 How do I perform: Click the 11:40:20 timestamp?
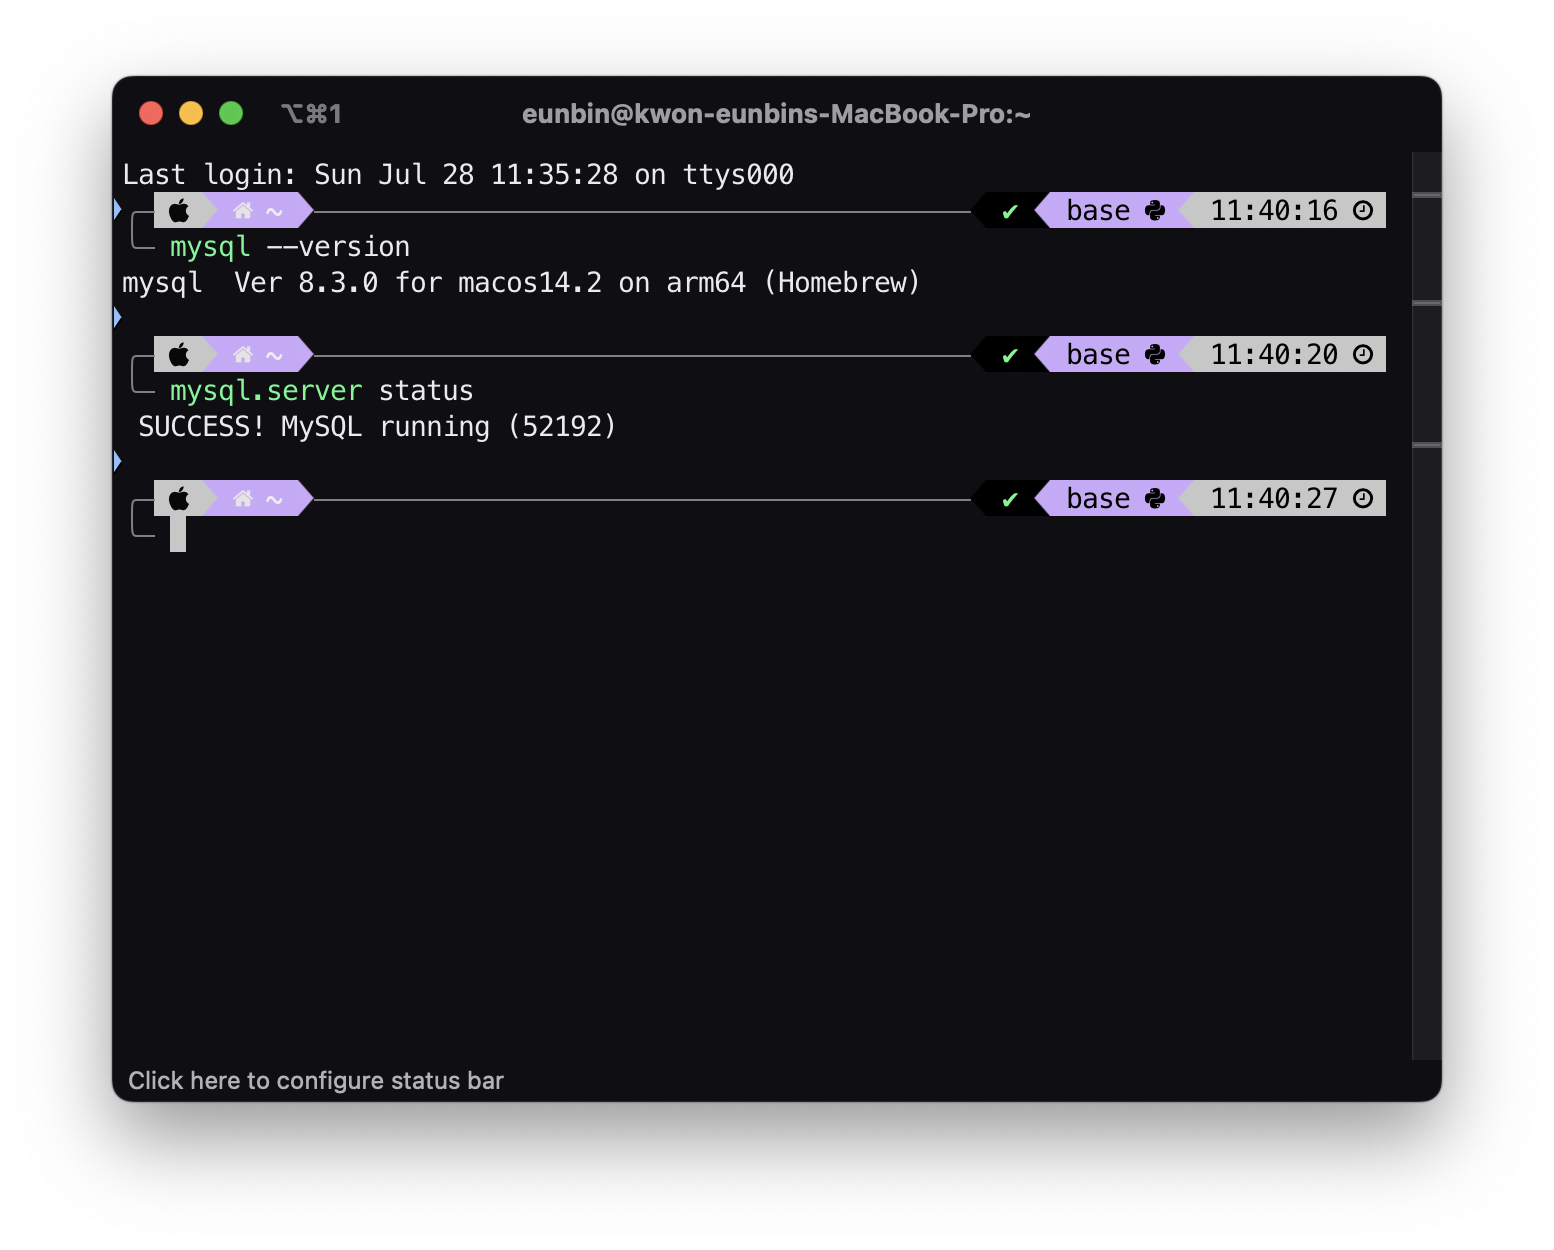click(x=1274, y=355)
